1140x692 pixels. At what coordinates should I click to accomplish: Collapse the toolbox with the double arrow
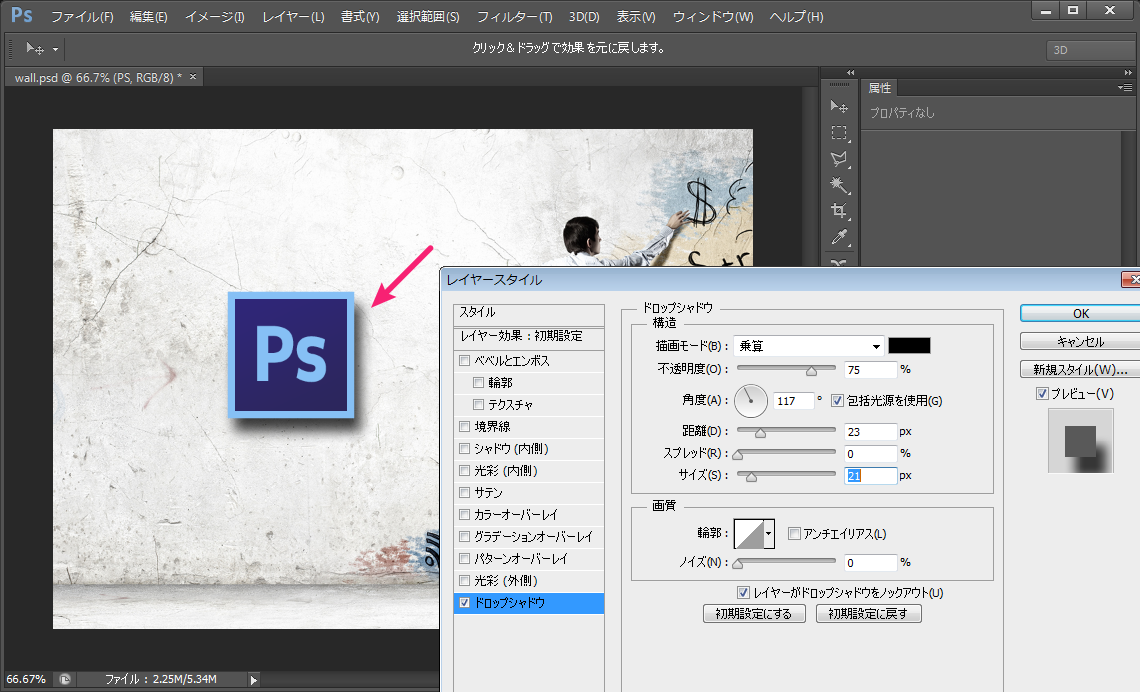pos(850,73)
